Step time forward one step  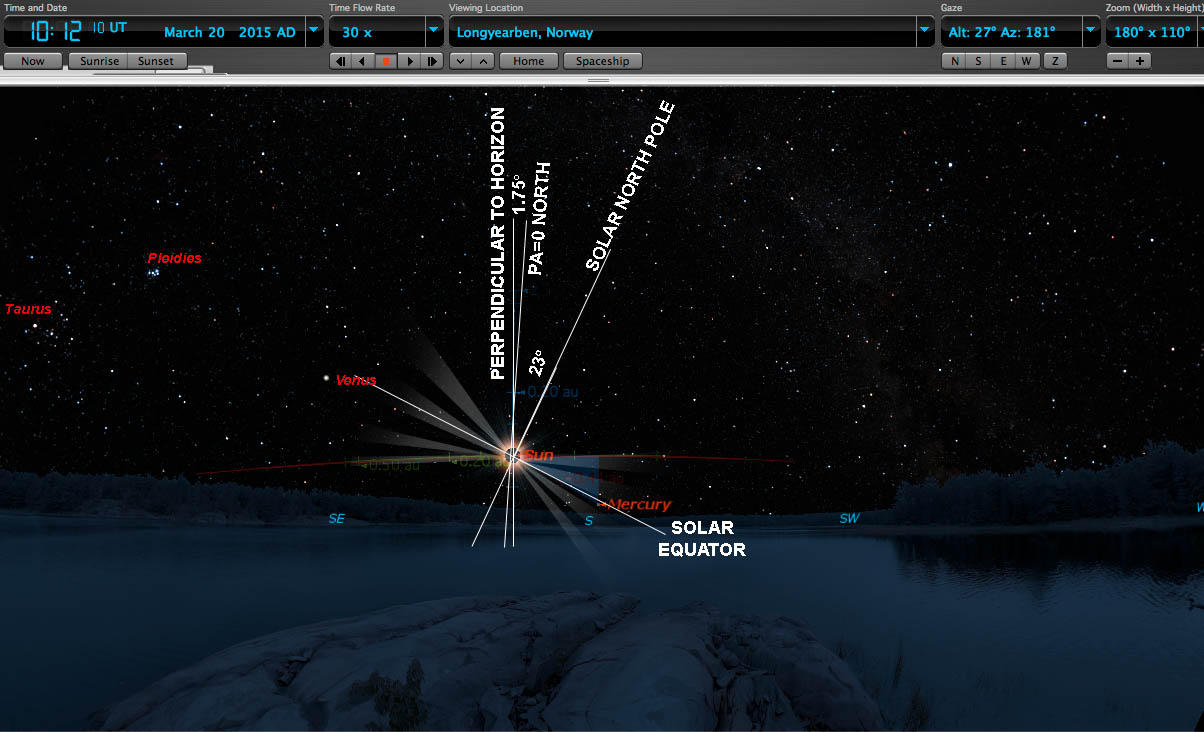click(x=432, y=61)
